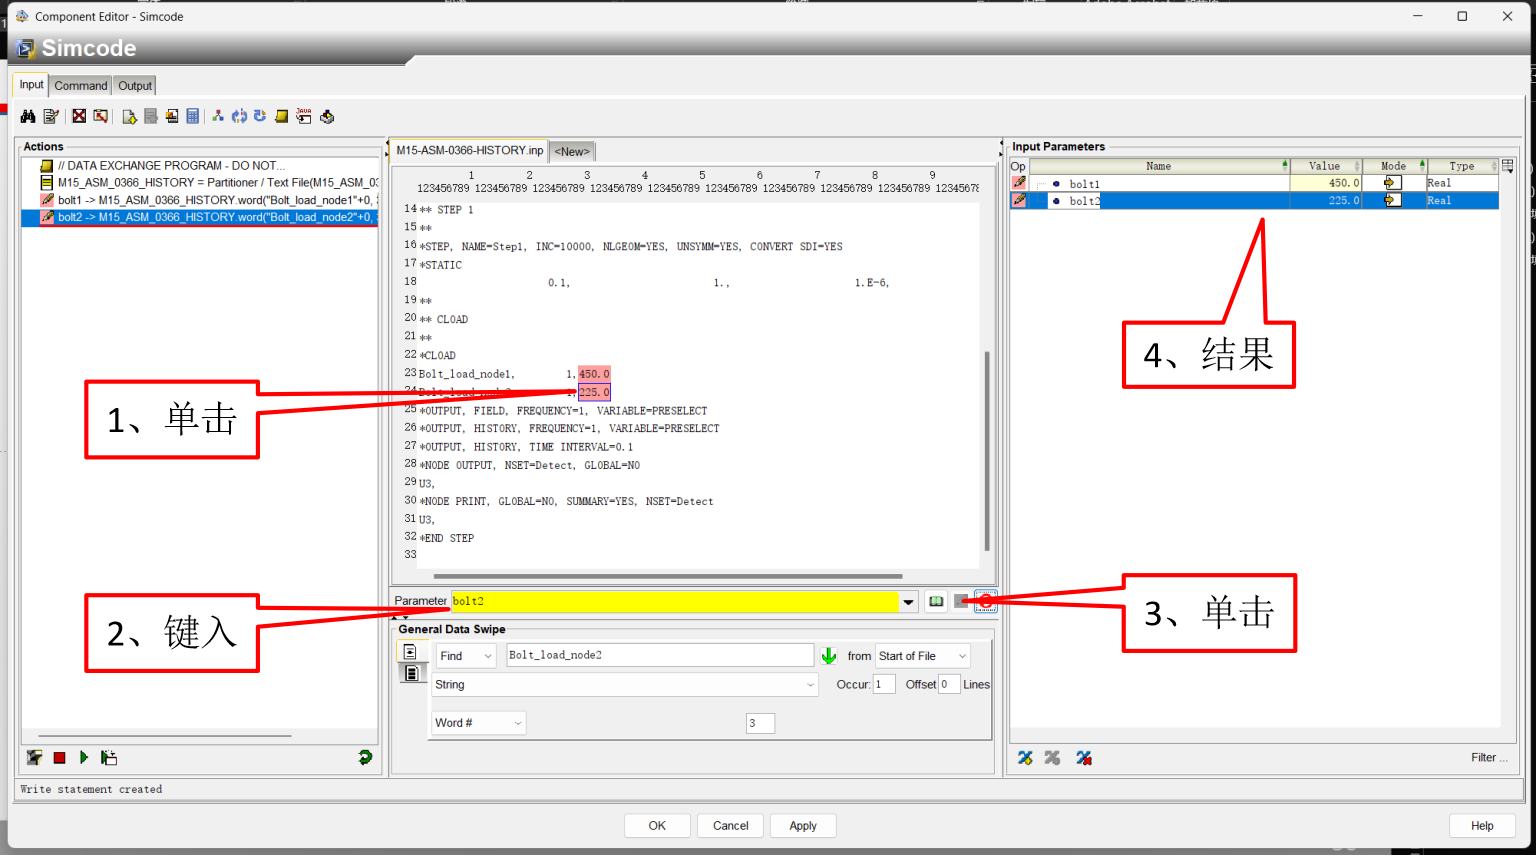Click the red stop icon below Actions
The image size is (1537, 856).
click(60, 758)
